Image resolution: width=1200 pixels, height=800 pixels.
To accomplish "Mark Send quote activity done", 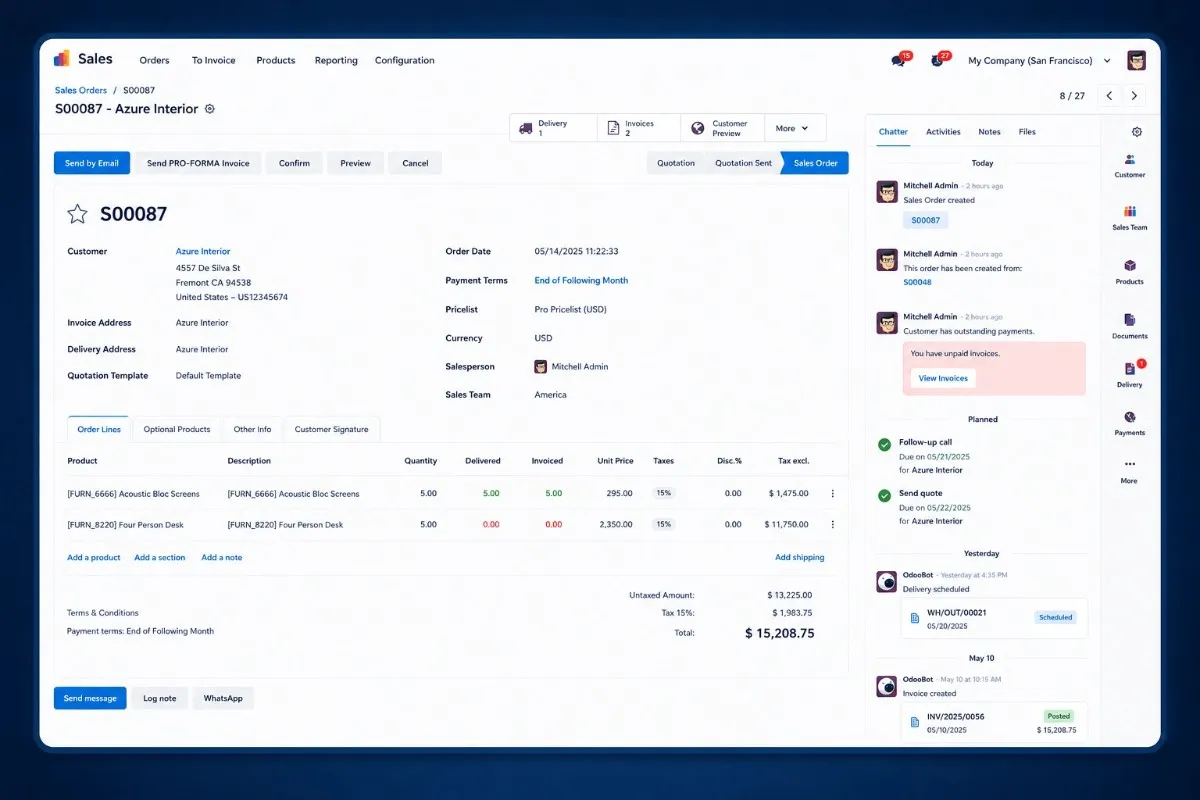I will (x=884, y=495).
